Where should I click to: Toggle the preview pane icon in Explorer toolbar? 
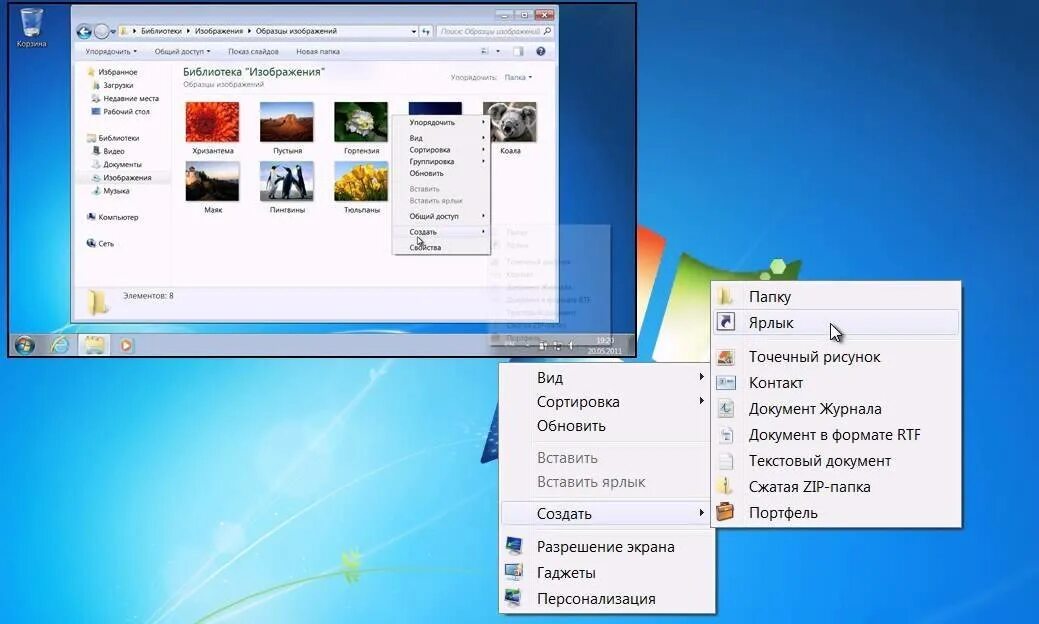pos(518,51)
